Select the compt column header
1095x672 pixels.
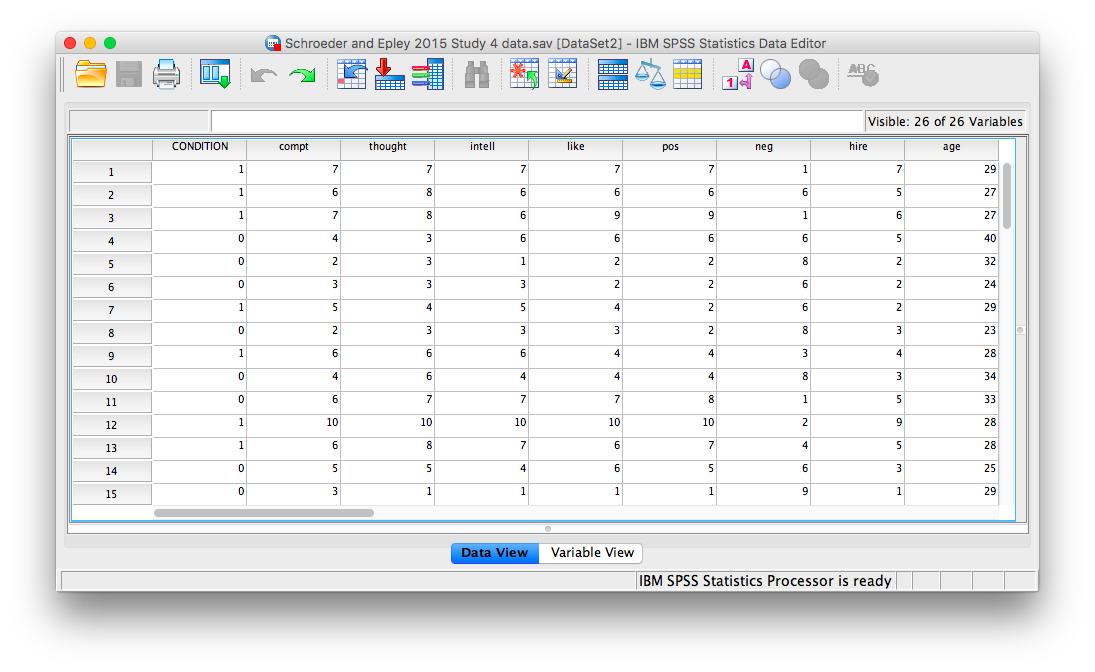[x=293, y=147]
